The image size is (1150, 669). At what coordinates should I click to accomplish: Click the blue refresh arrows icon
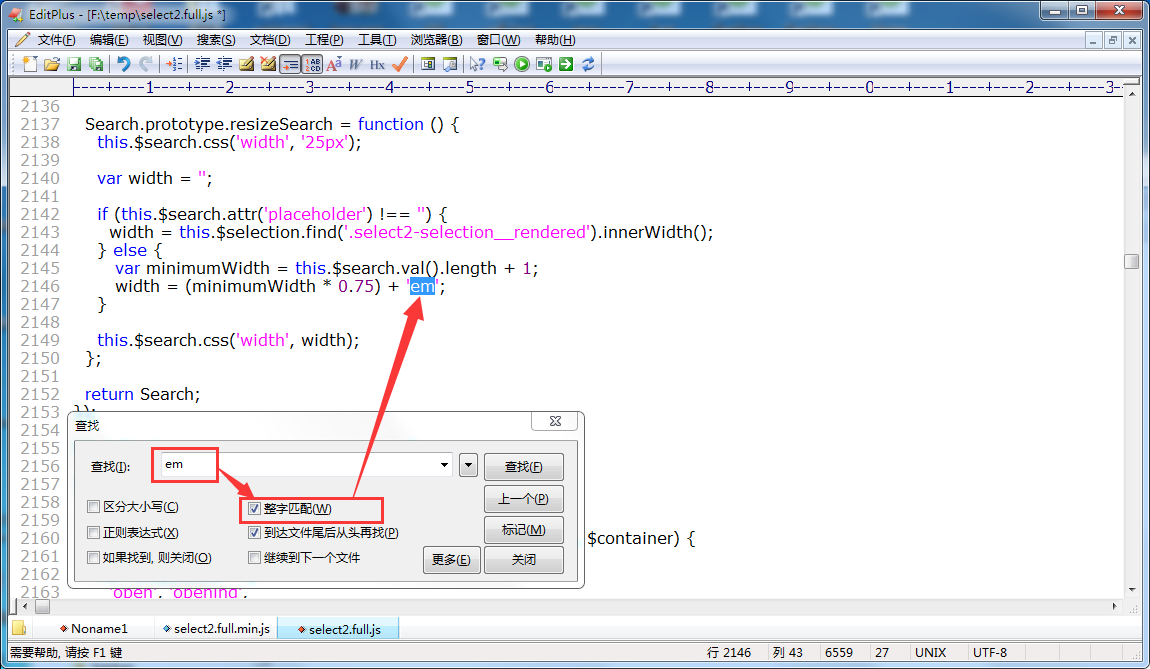pos(588,65)
